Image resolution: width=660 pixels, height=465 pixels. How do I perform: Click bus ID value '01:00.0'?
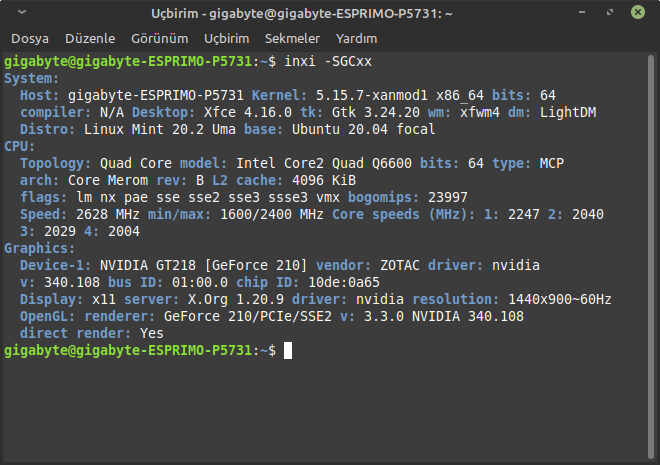point(200,282)
